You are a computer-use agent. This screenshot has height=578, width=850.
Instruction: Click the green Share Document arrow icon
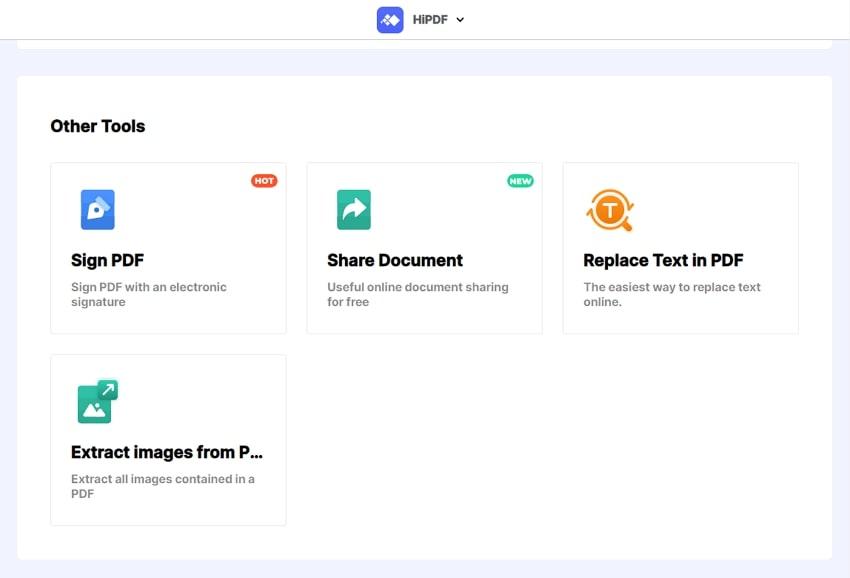[x=354, y=210]
